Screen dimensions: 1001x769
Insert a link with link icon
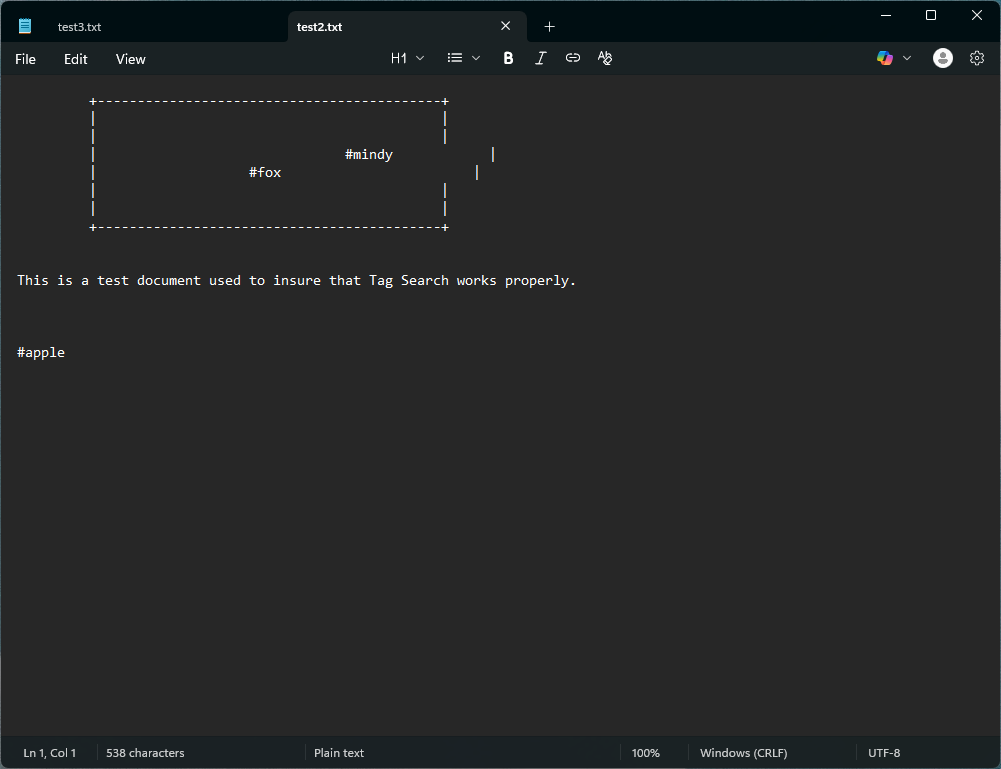573,58
